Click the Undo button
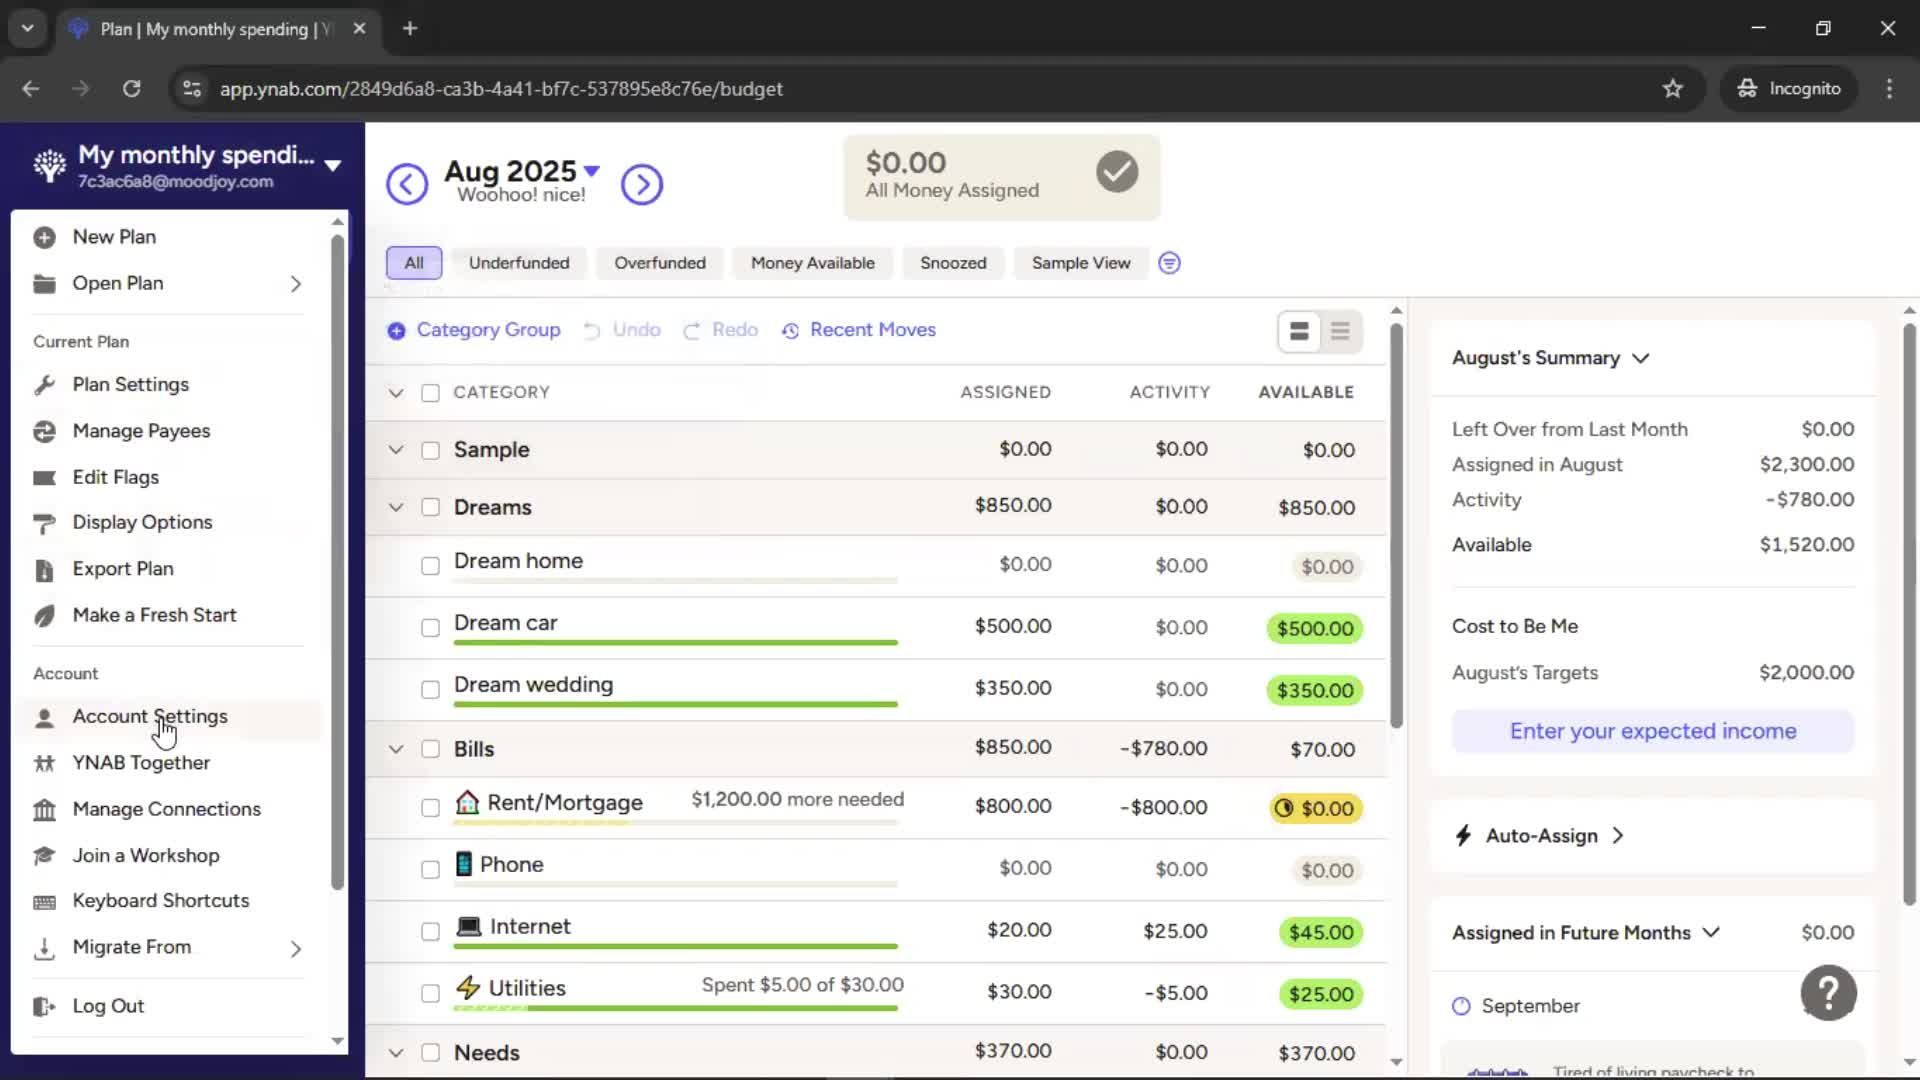Screen dimensions: 1920x1080 tap(622, 330)
